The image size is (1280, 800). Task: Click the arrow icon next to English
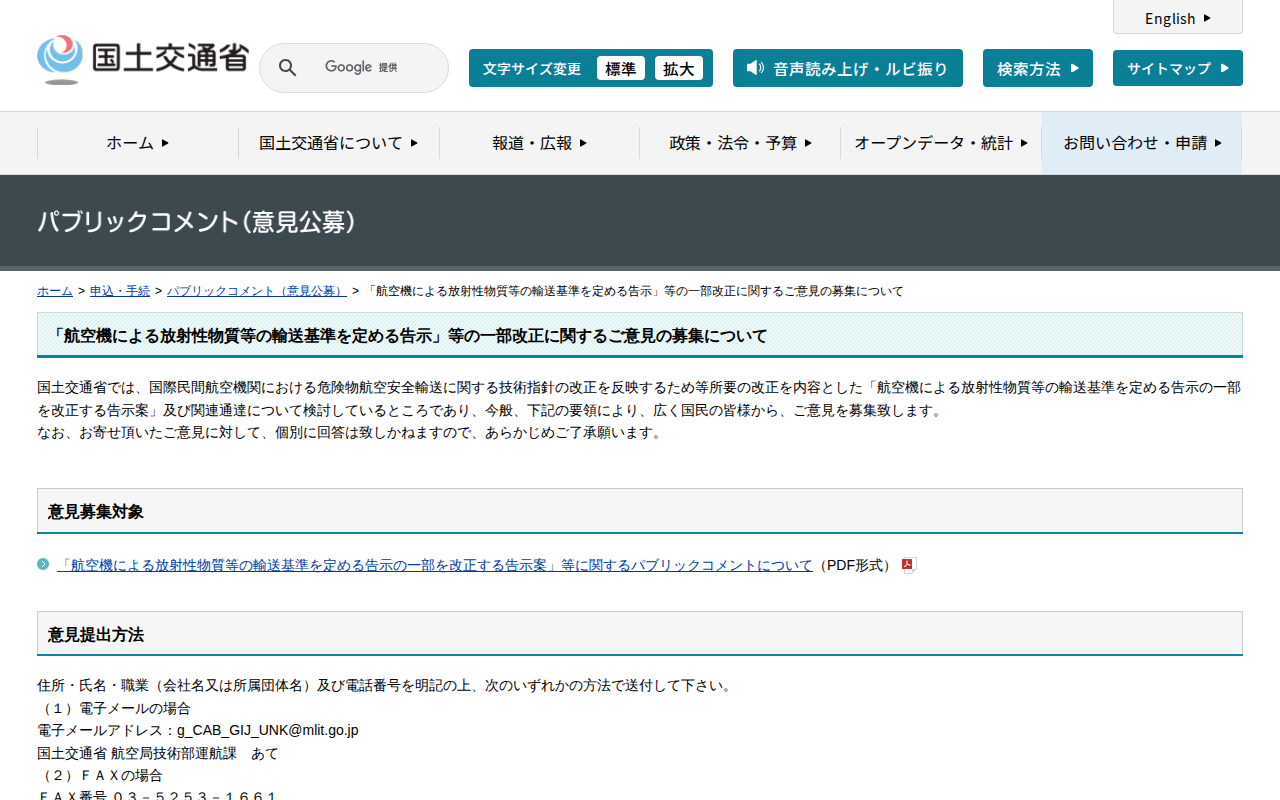click(x=1207, y=18)
